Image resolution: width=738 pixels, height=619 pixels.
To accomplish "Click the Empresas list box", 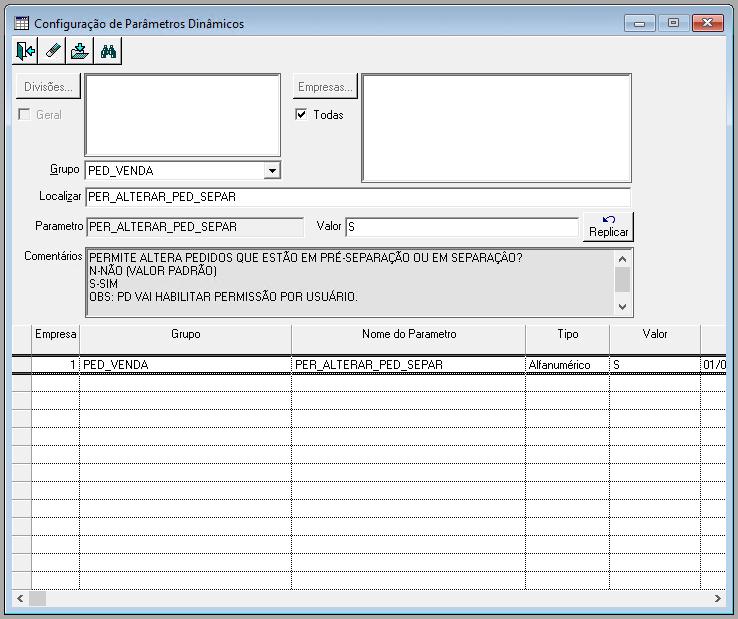I will point(497,128).
